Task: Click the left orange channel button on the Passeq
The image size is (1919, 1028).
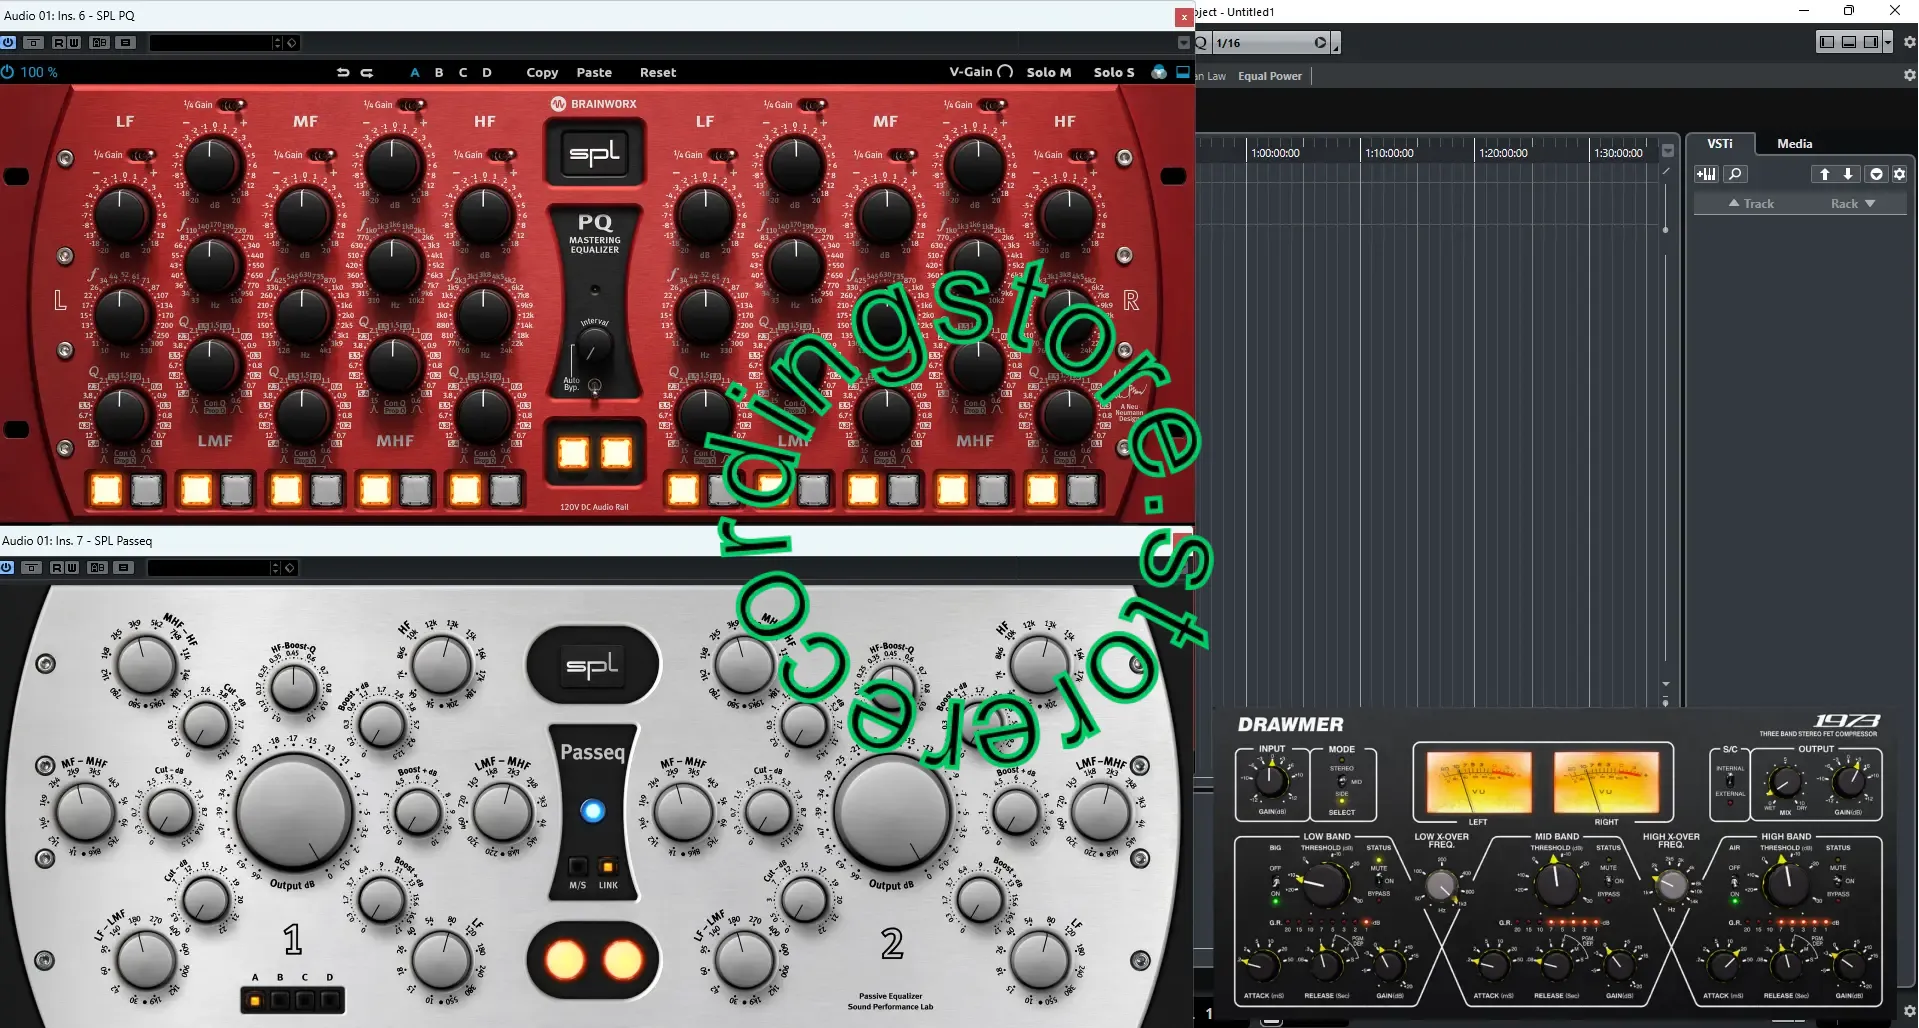Action: coord(565,961)
